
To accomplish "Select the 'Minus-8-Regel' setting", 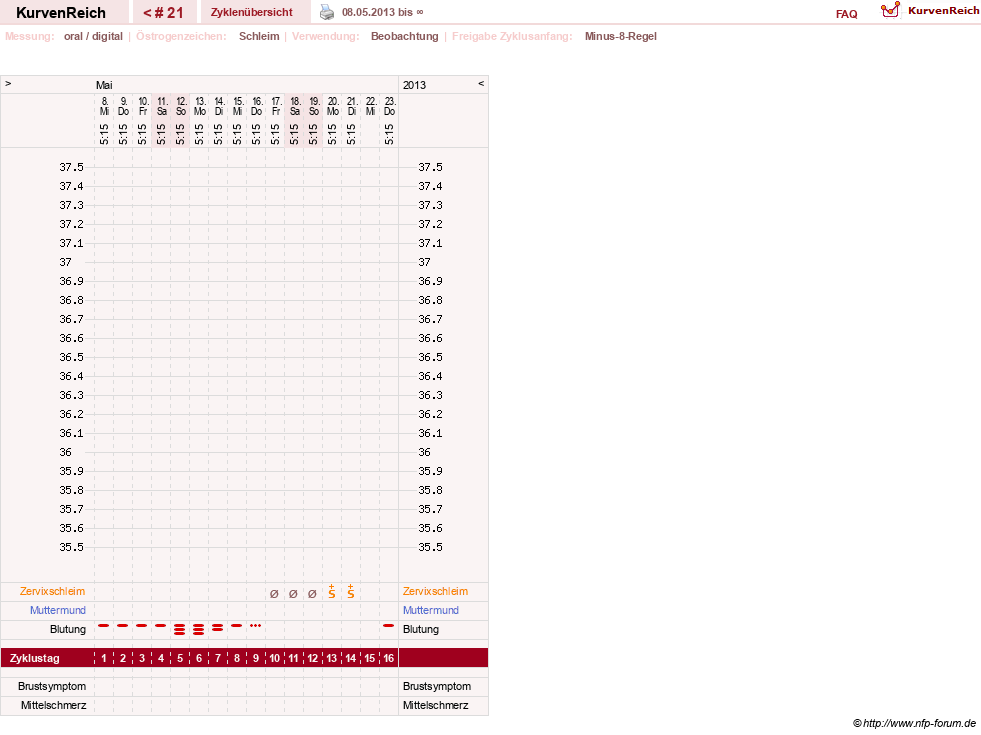I will point(621,36).
